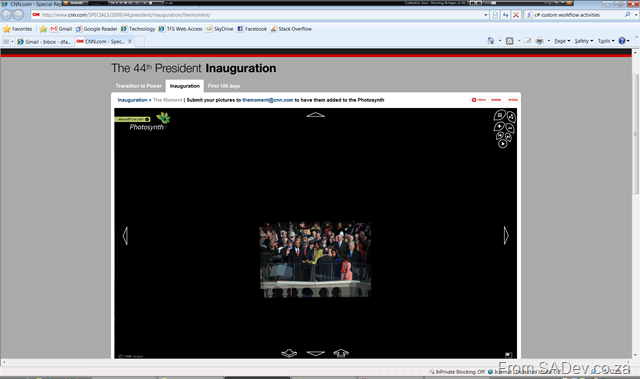Click the feeds RSS toolbar icon

(x=509, y=41)
